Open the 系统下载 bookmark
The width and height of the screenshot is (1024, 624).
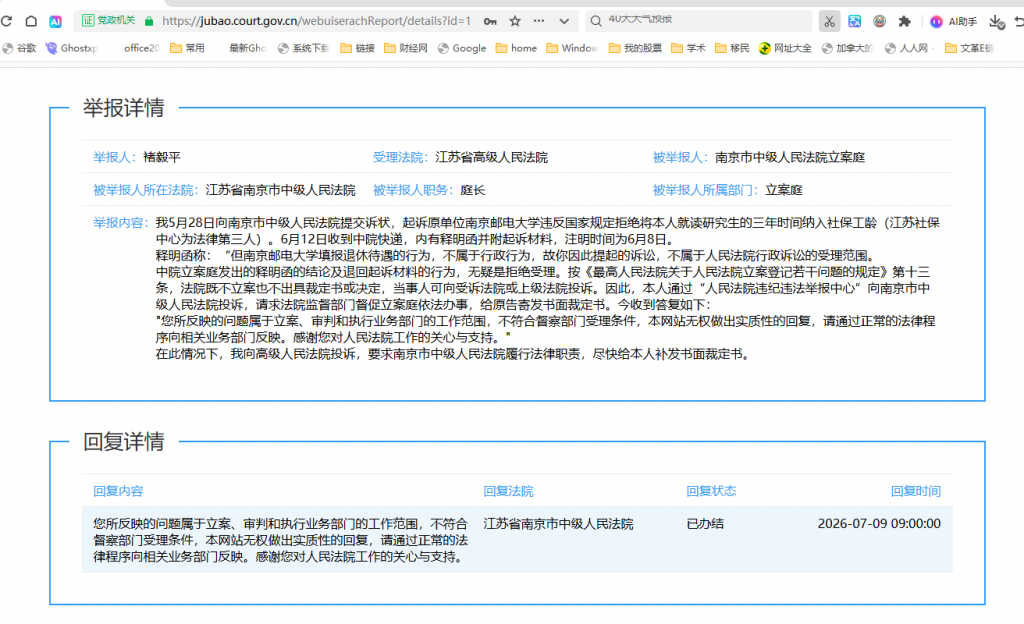pyautogui.click(x=304, y=48)
